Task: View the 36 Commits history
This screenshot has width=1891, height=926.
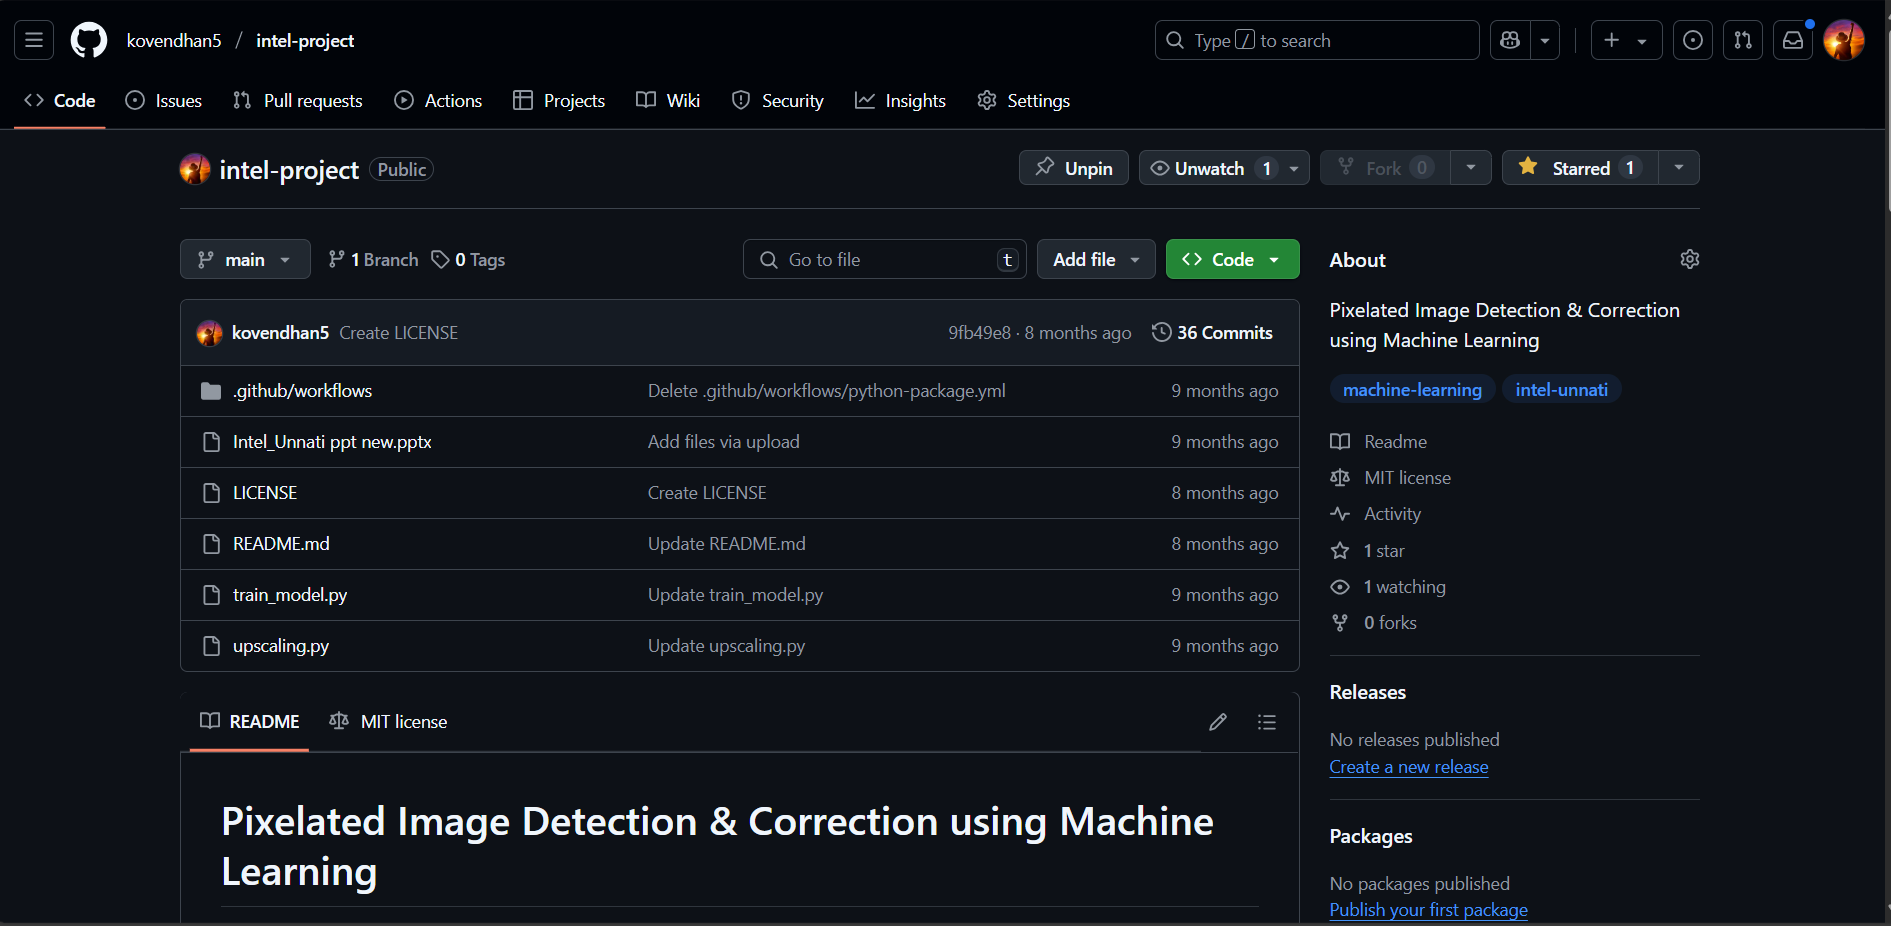Action: [x=1212, y=333]
